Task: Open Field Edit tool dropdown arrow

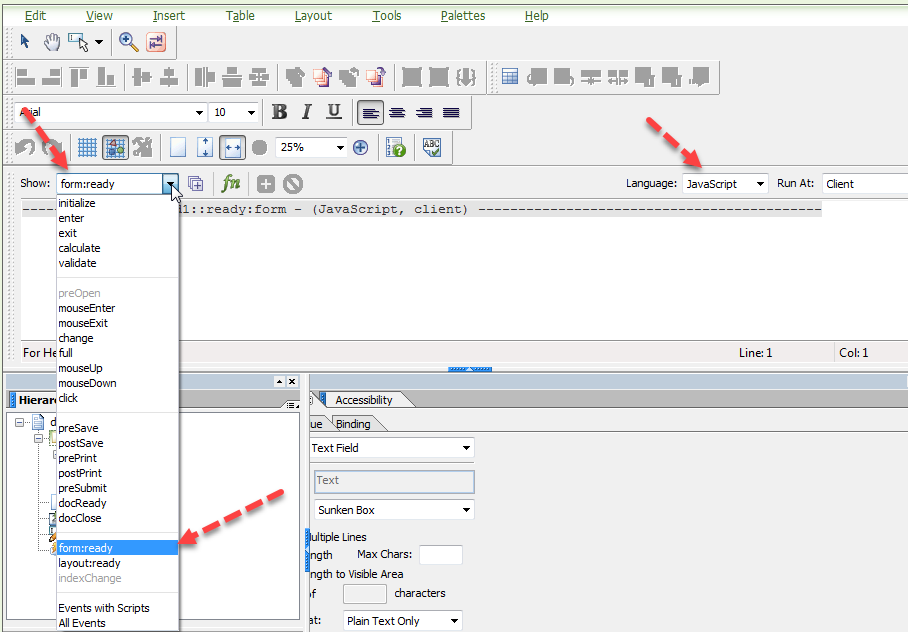Action: [x=99, y=42]
